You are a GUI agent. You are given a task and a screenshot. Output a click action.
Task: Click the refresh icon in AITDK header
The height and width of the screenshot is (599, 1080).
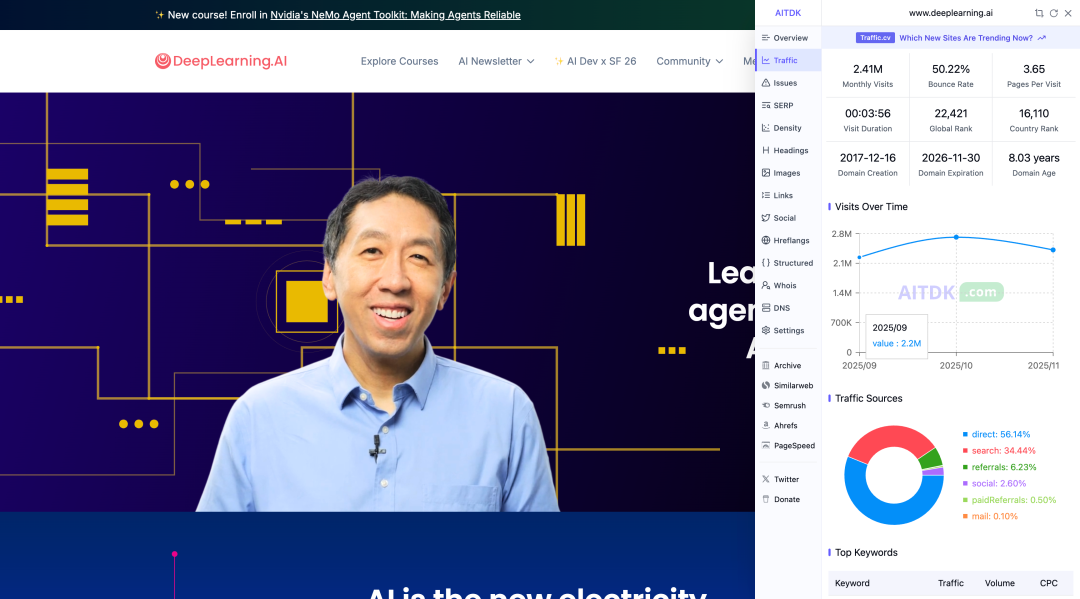pos(1053,13)
